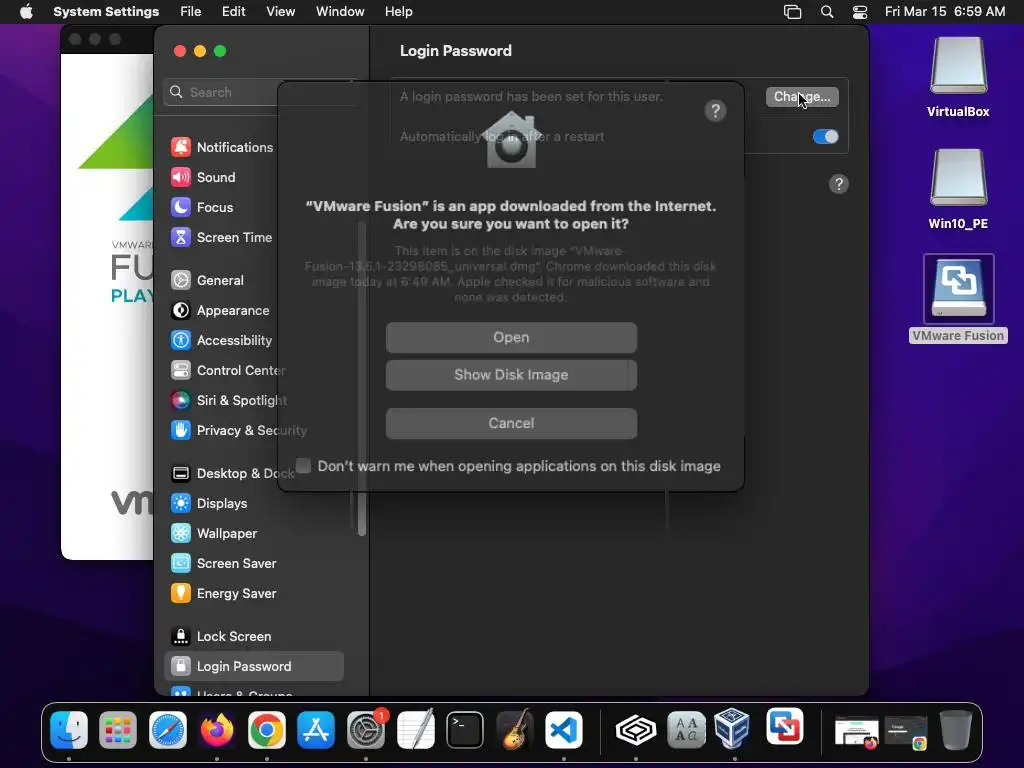
Task: Select Screen Time in the sidebar
Action: coord(221,237)
